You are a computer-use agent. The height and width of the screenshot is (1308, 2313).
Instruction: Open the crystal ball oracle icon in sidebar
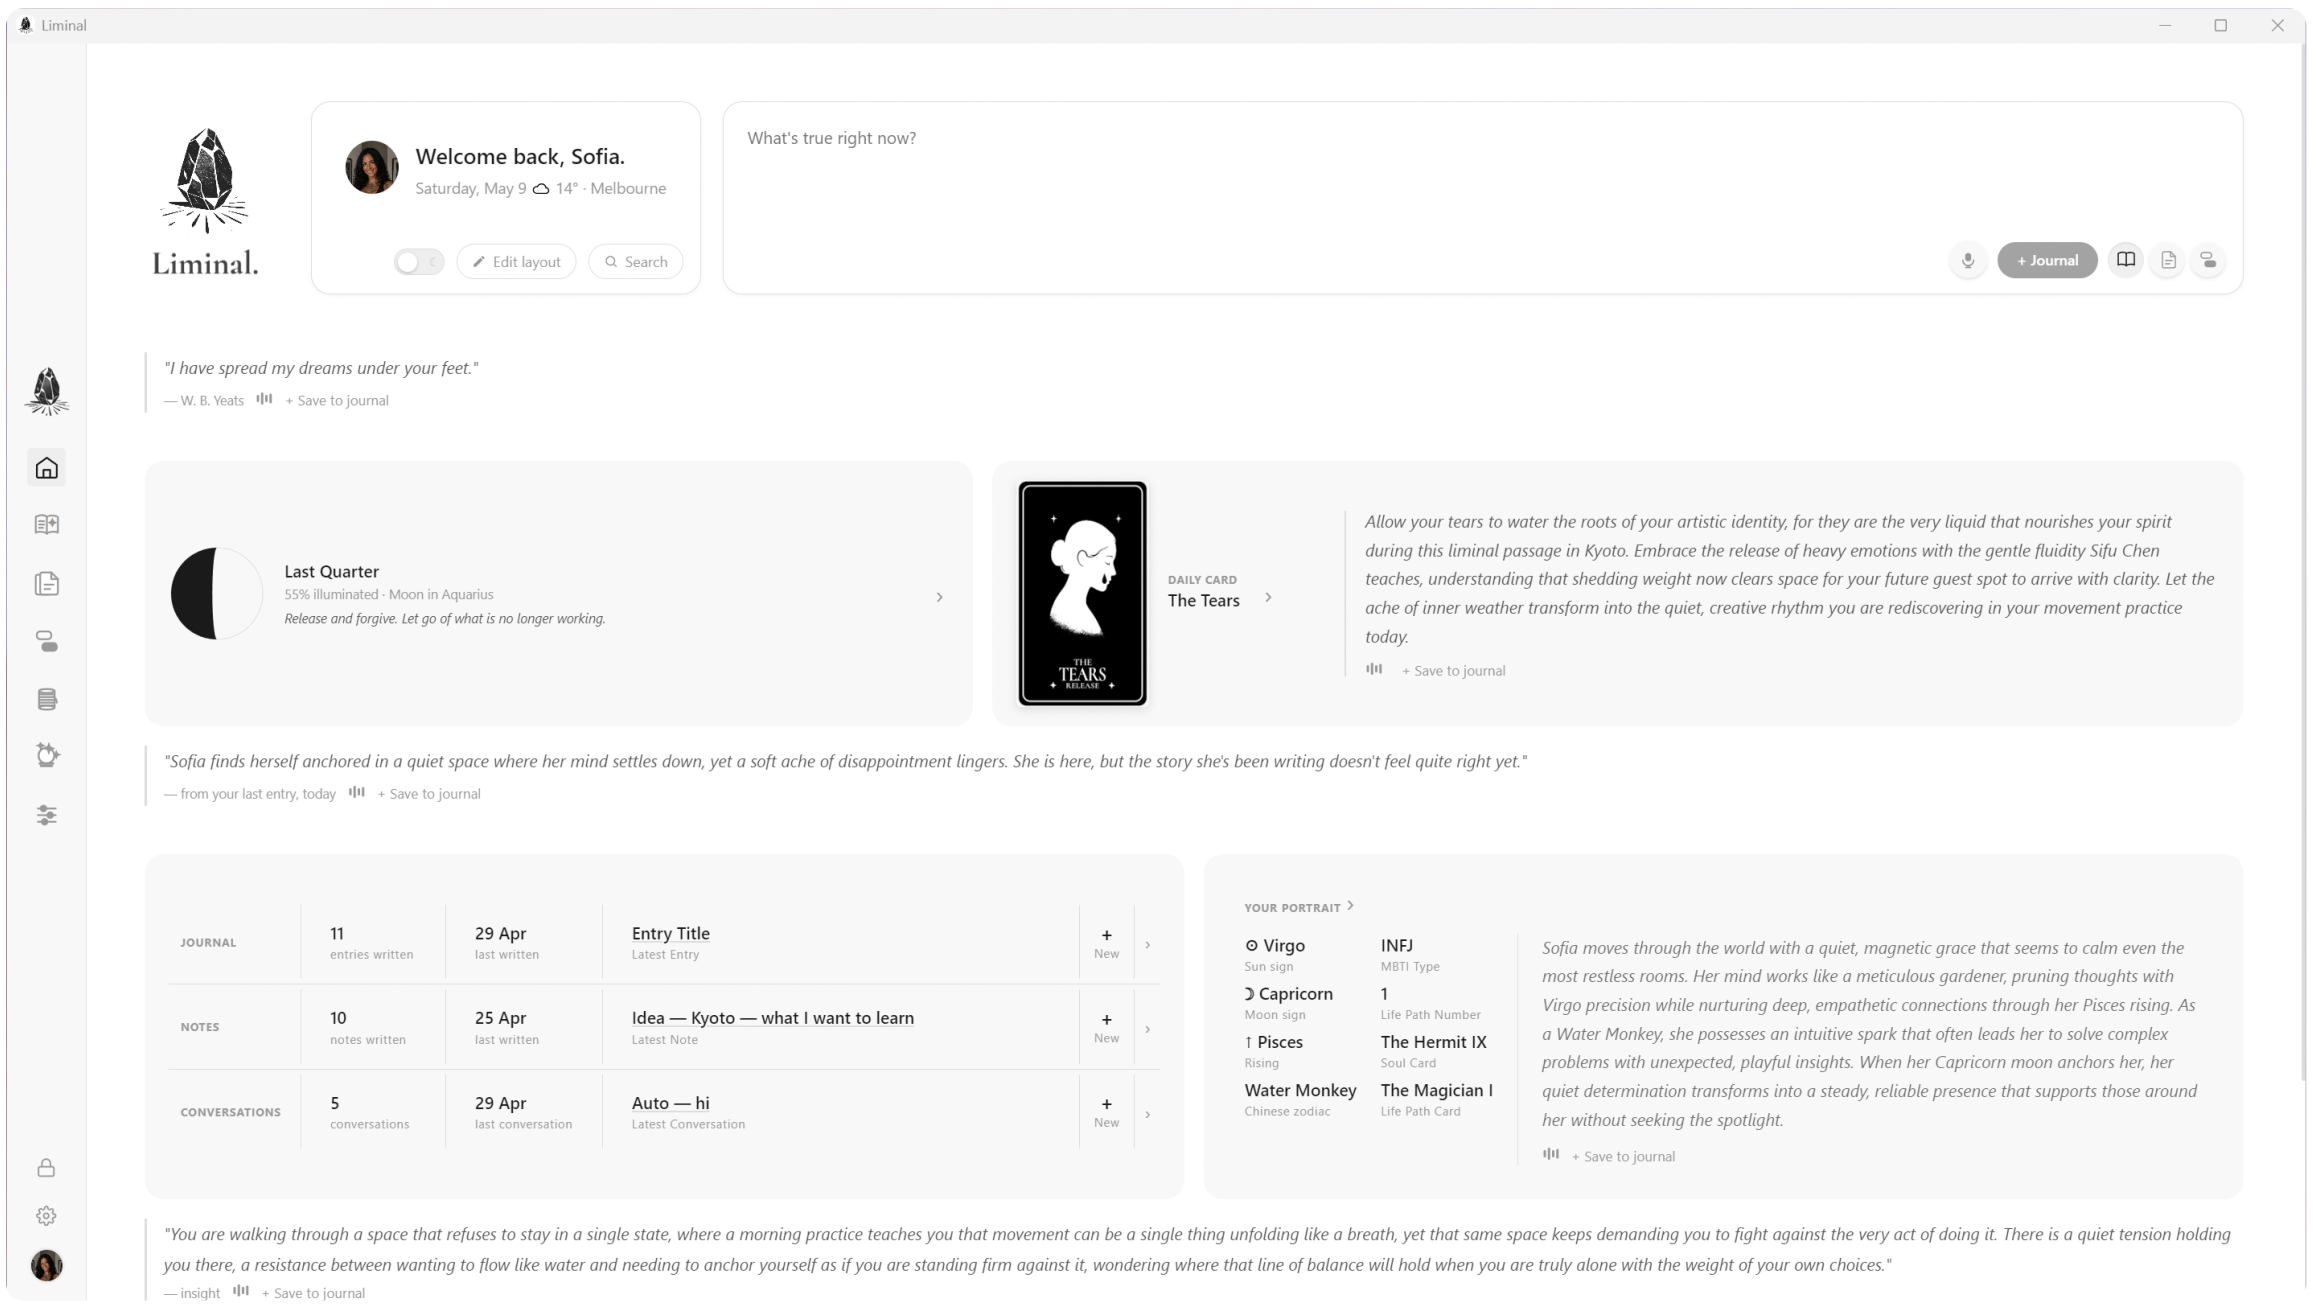coord(46,755)
